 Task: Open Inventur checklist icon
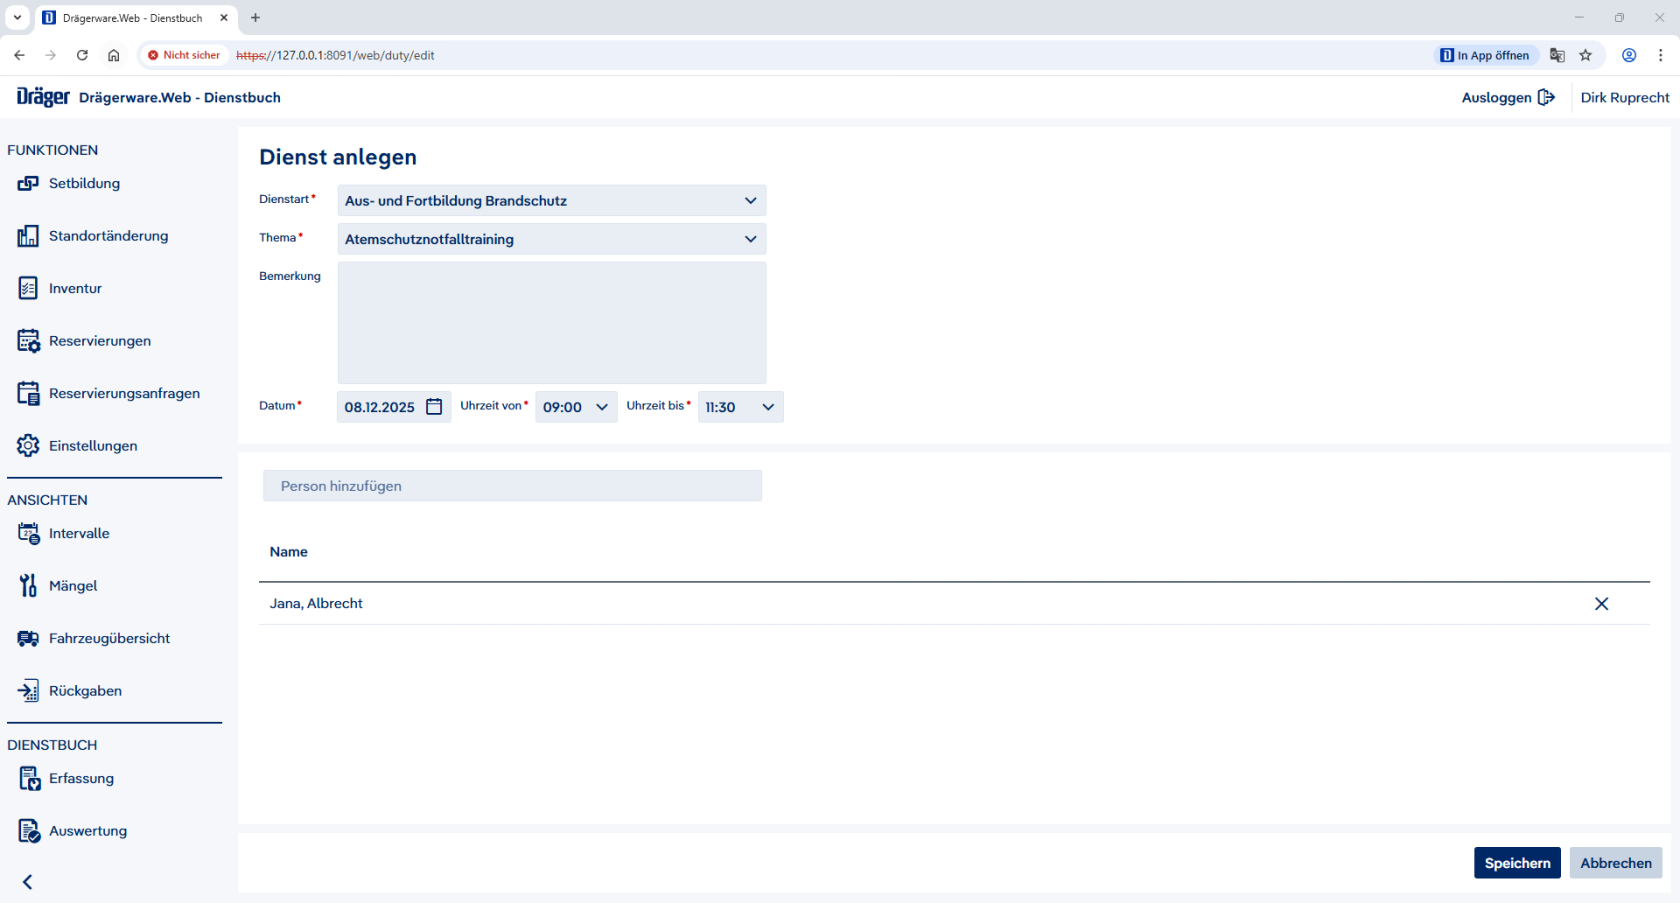[x=28, y=289]
